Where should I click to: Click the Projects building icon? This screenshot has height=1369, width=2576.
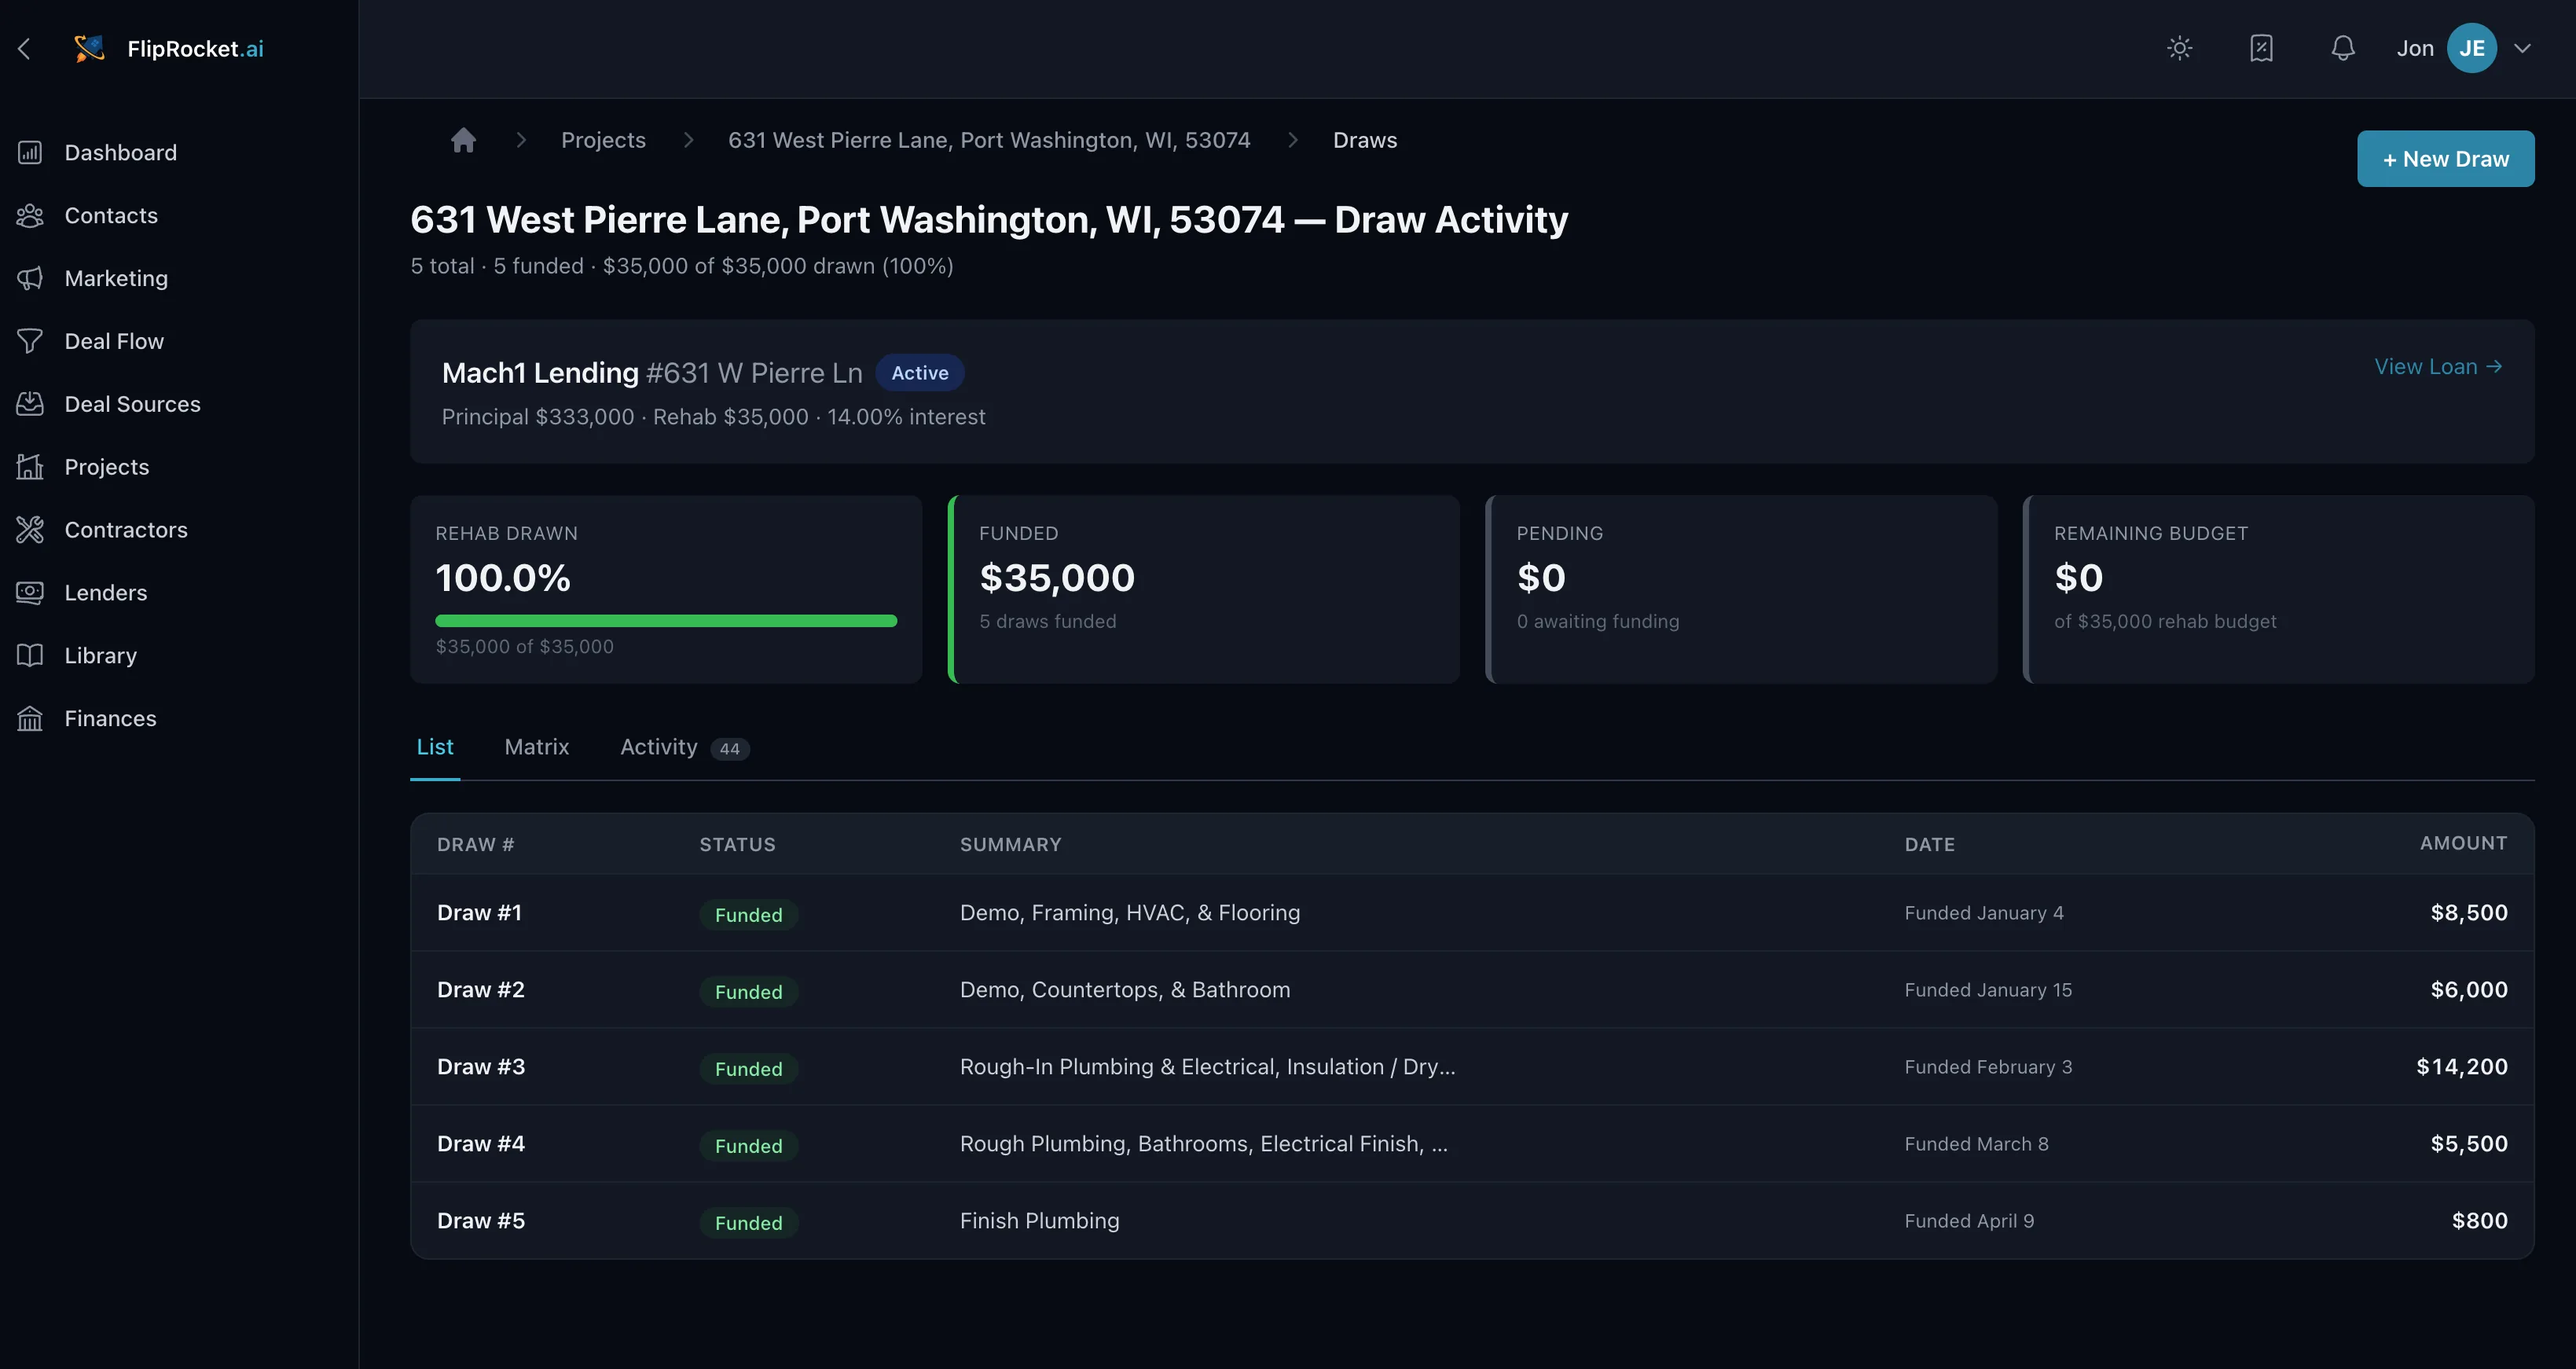pos(30,467)
